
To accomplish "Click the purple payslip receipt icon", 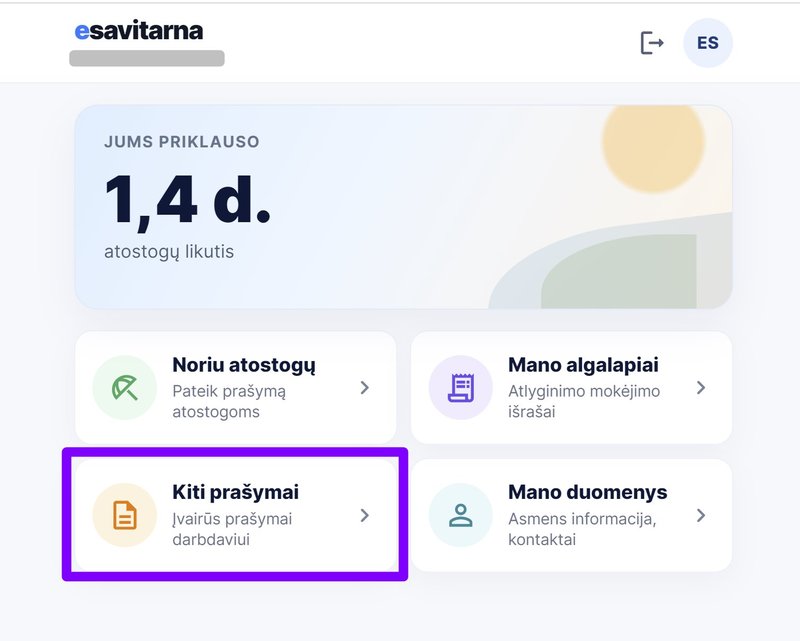I will [461, 387].
